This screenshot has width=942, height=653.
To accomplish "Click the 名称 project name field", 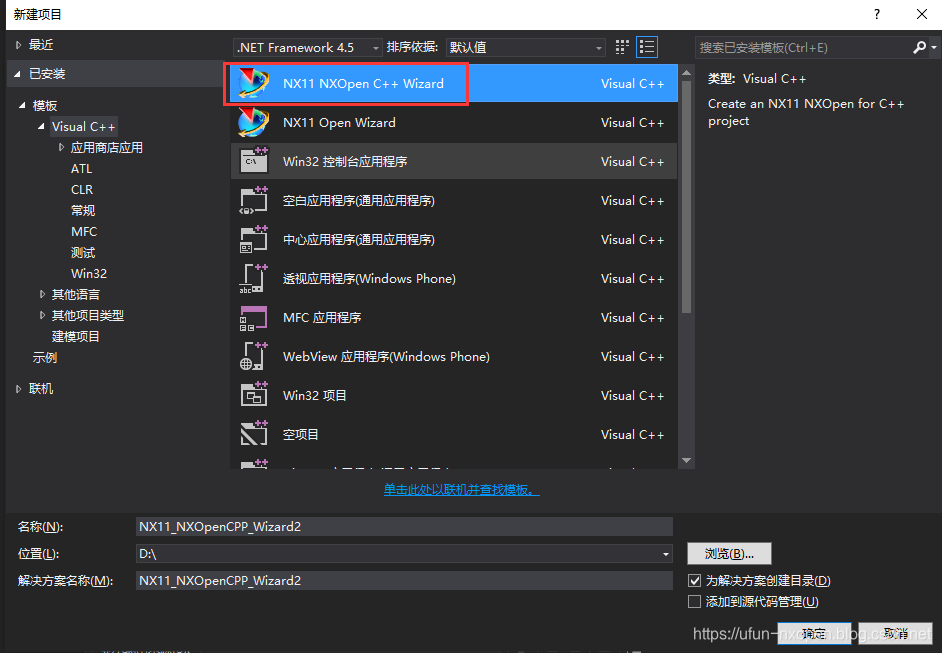I will coord(404,526).
